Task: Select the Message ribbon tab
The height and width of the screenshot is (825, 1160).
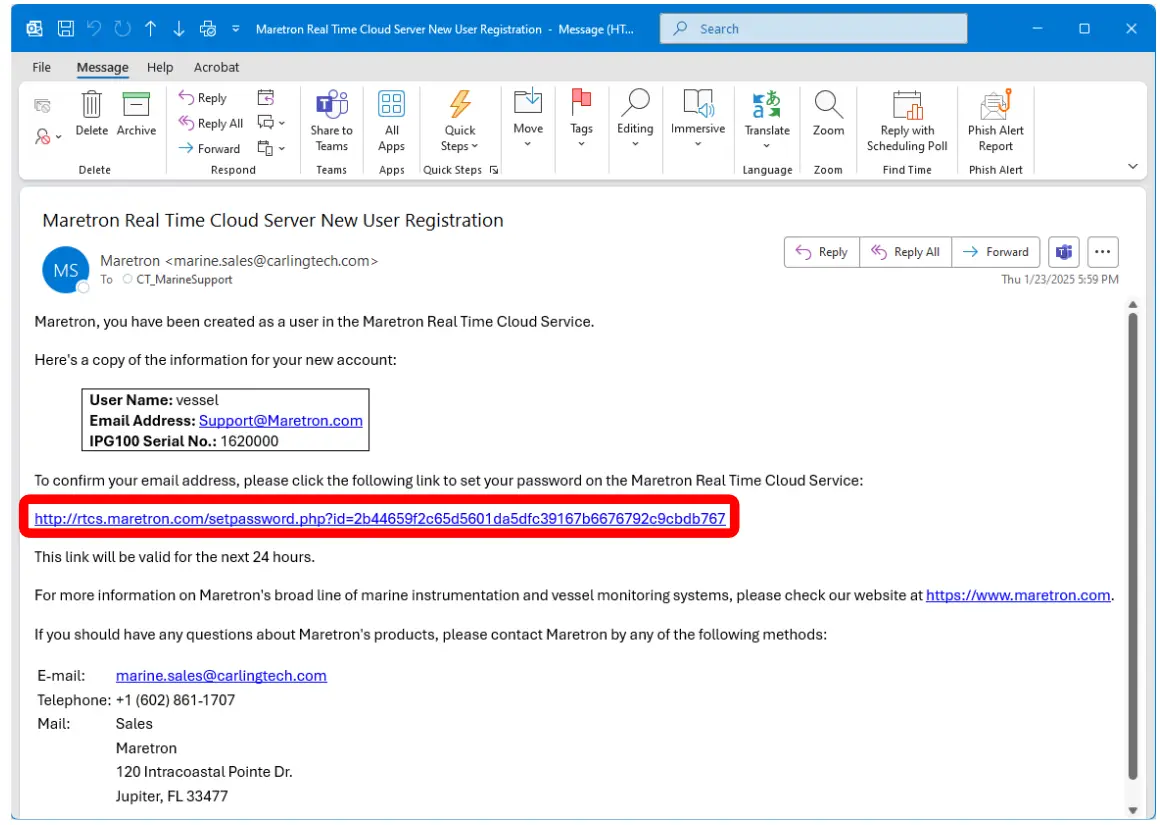Action: (102, 67)
